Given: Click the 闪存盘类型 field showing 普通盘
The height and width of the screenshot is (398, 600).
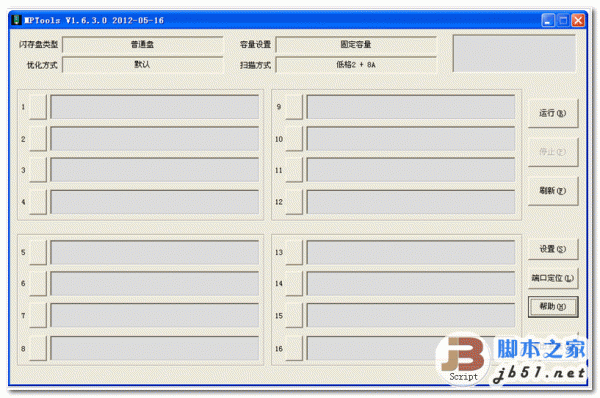Looking at the screenshot, I should (x=143, y=44).
